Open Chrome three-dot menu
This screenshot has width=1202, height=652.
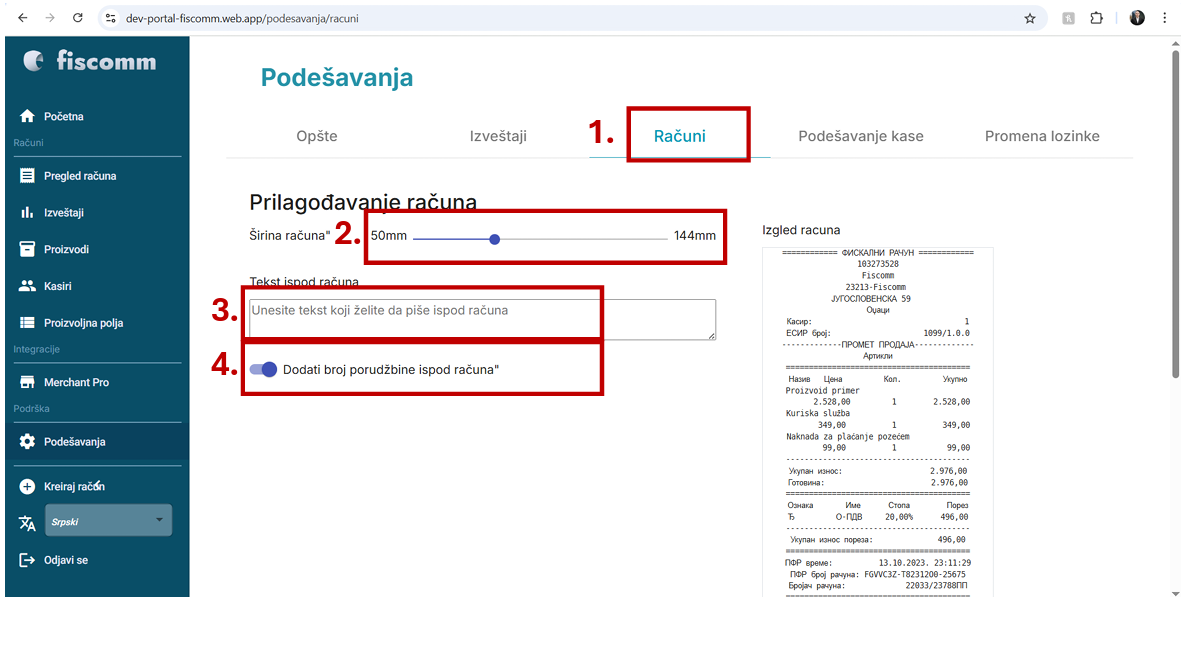(1164, 18)
